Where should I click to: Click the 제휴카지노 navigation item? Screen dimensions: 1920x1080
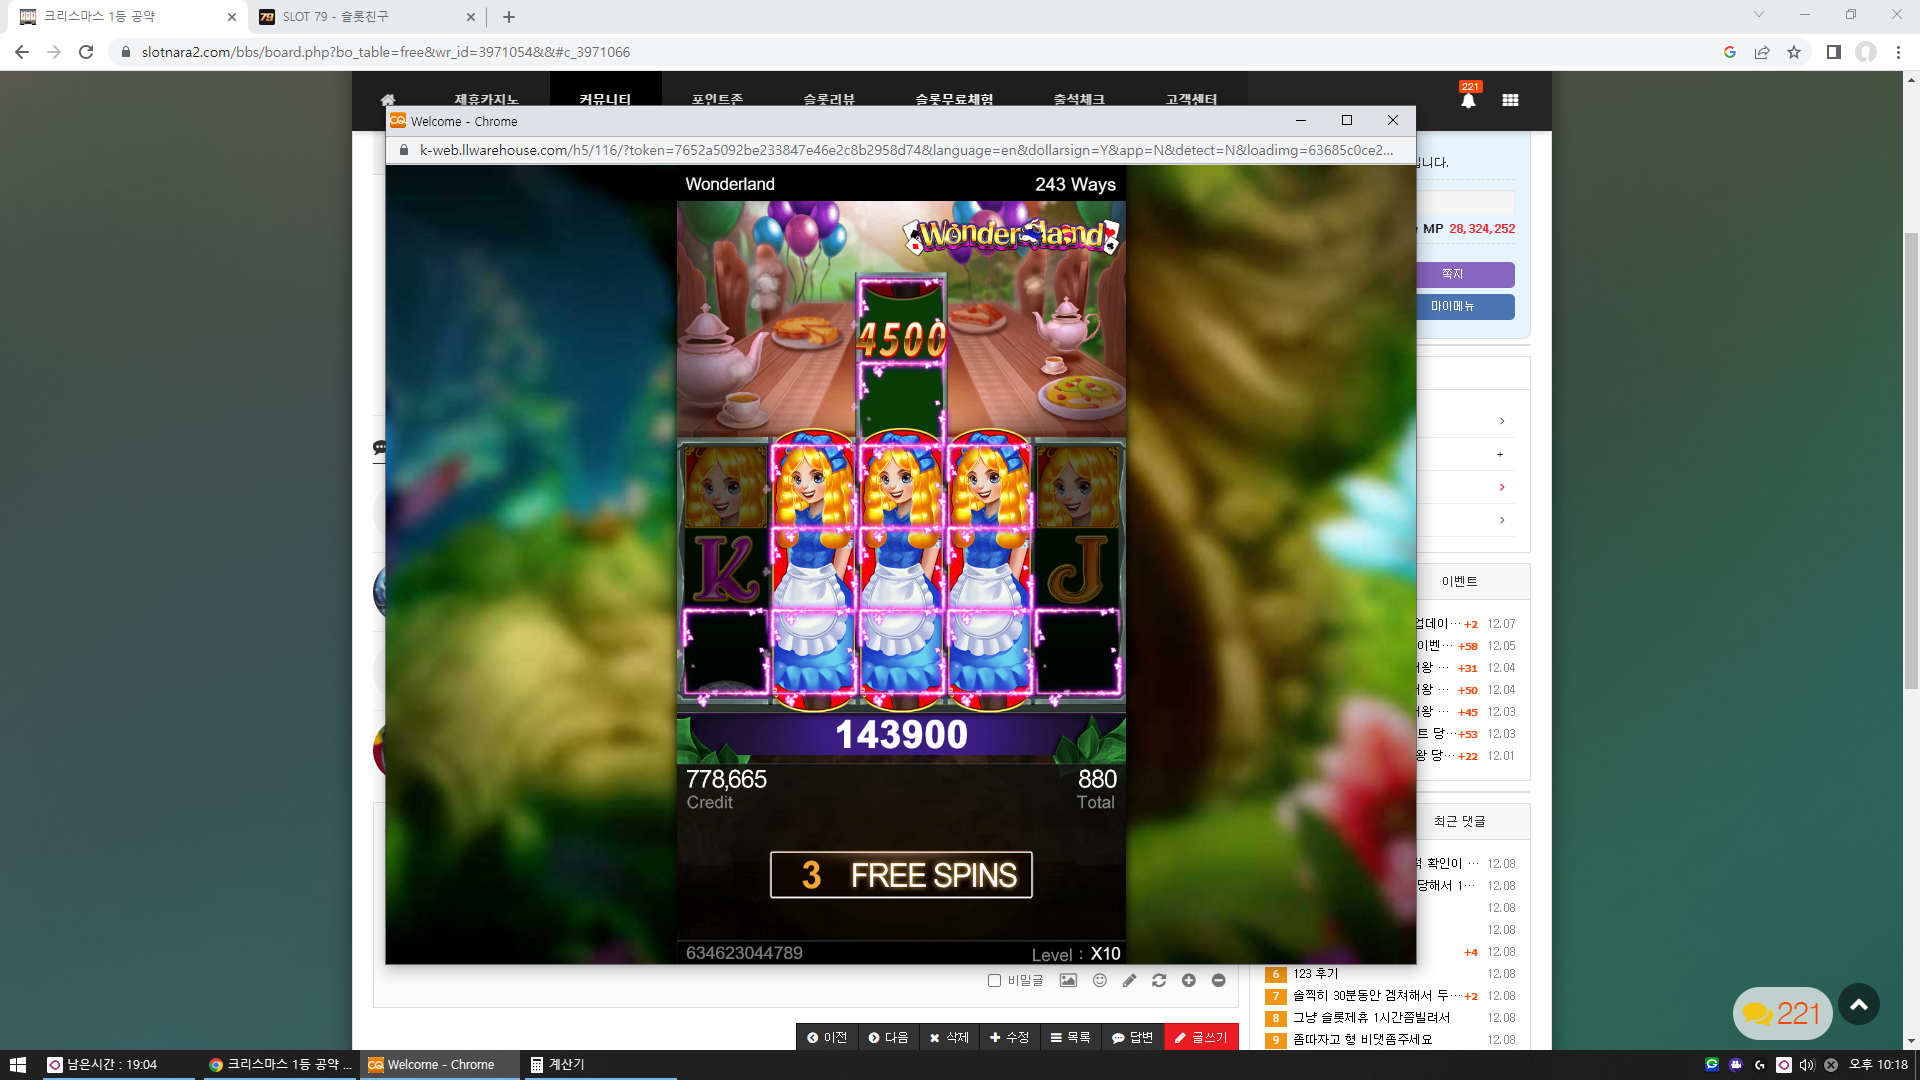click(486, 99)
